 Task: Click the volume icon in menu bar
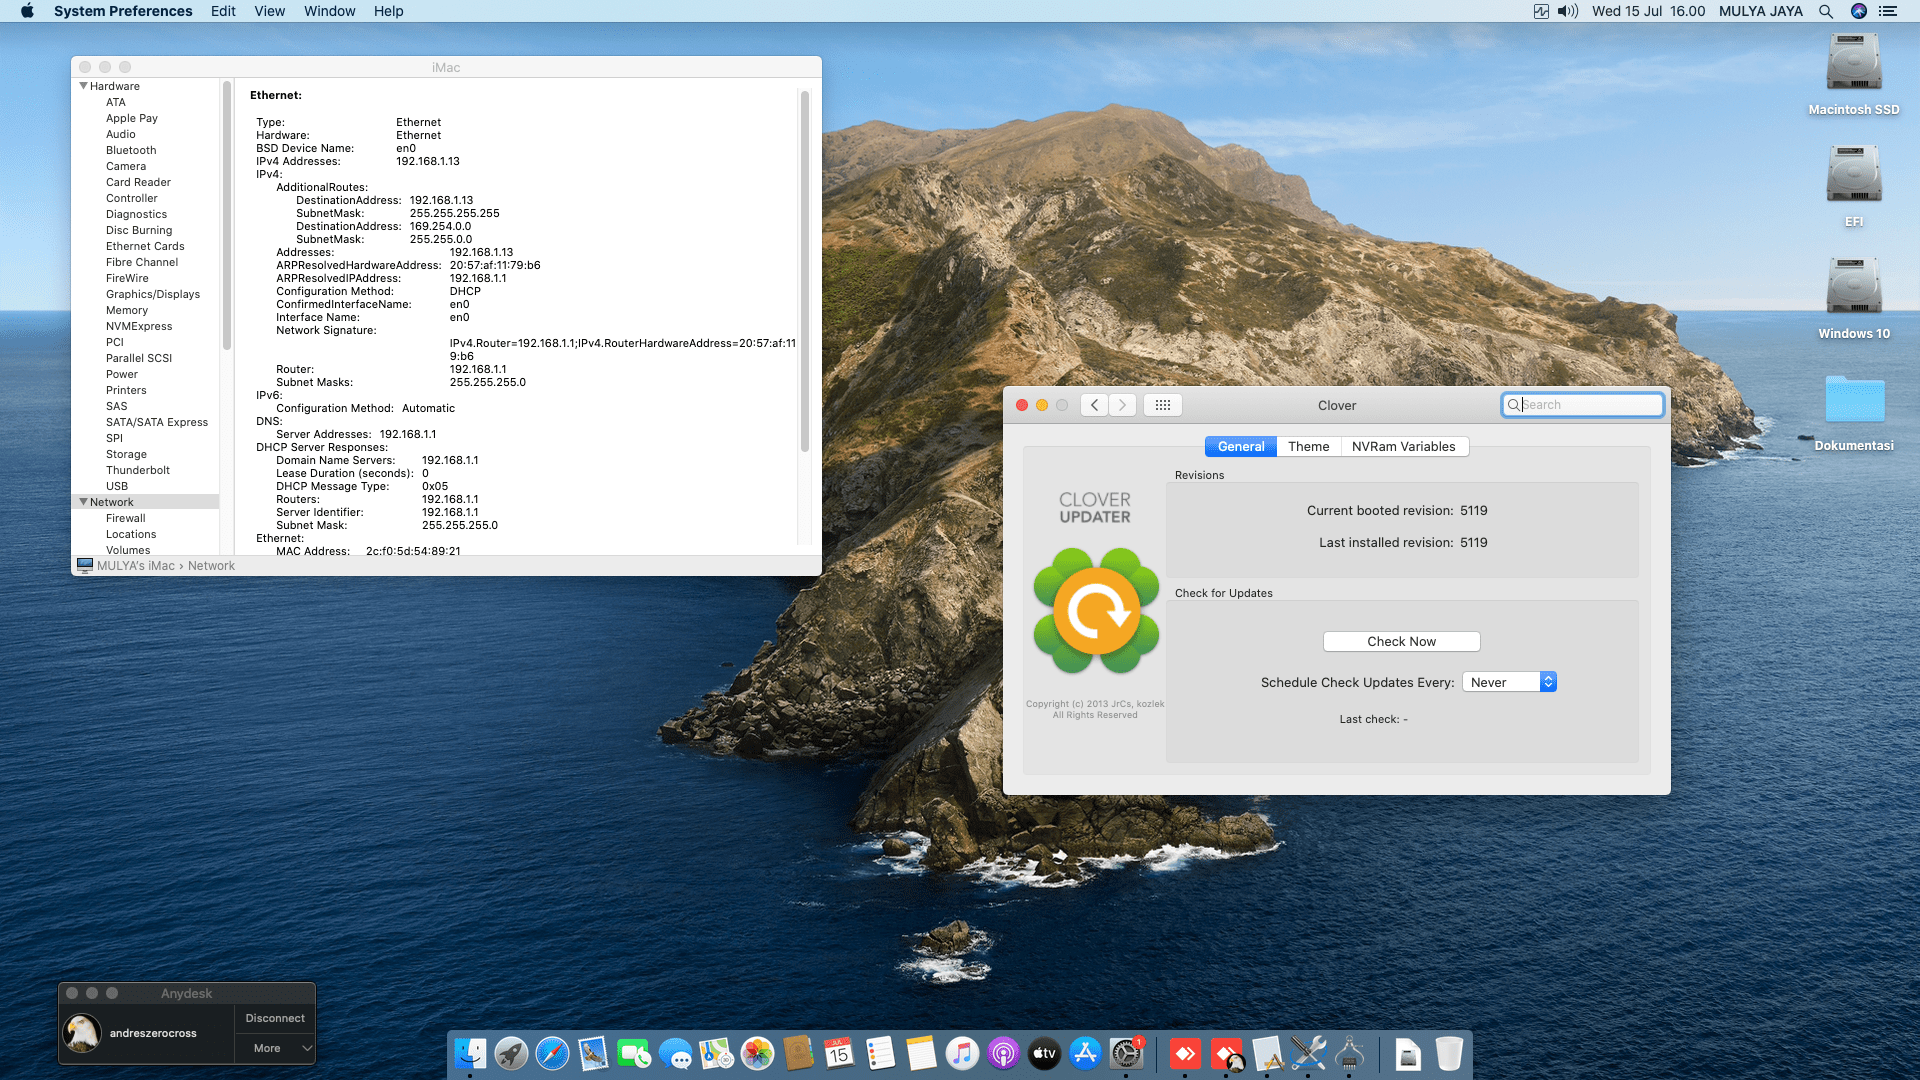pos(1568,11)
